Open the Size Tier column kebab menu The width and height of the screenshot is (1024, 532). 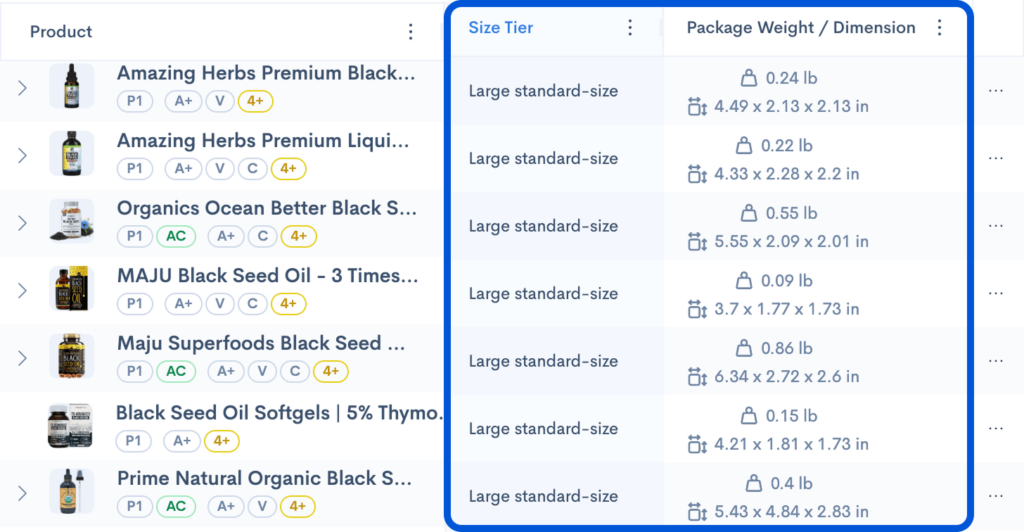click(630, 28)
